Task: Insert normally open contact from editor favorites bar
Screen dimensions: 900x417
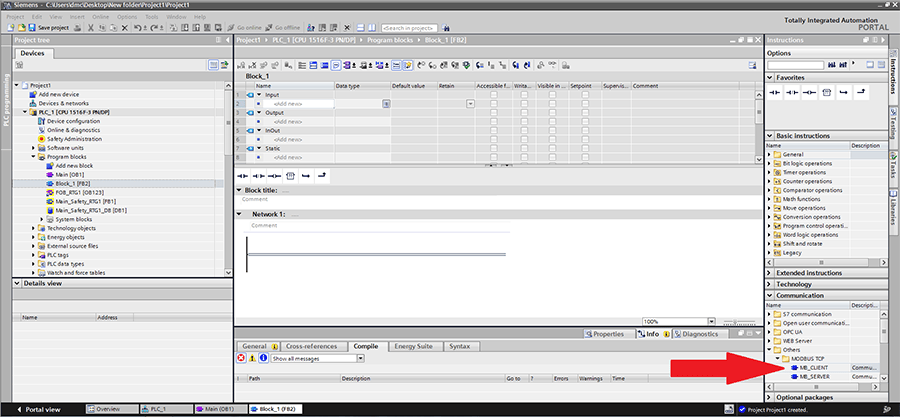Action: click(x=242, y=176)
